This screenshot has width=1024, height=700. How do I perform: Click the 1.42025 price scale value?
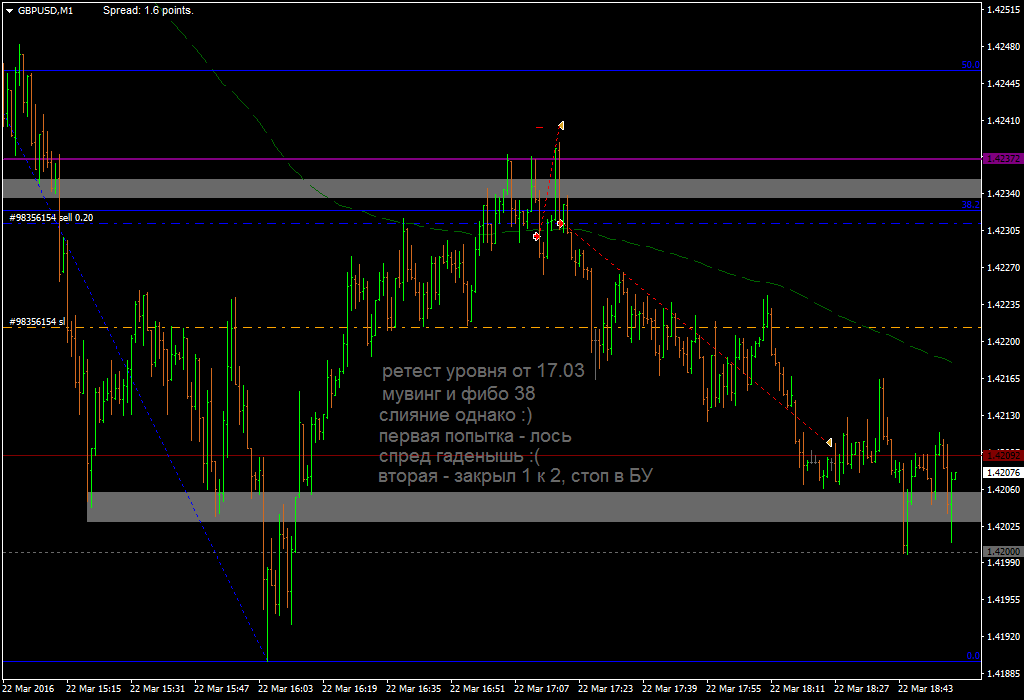(x=1003, y=526)
